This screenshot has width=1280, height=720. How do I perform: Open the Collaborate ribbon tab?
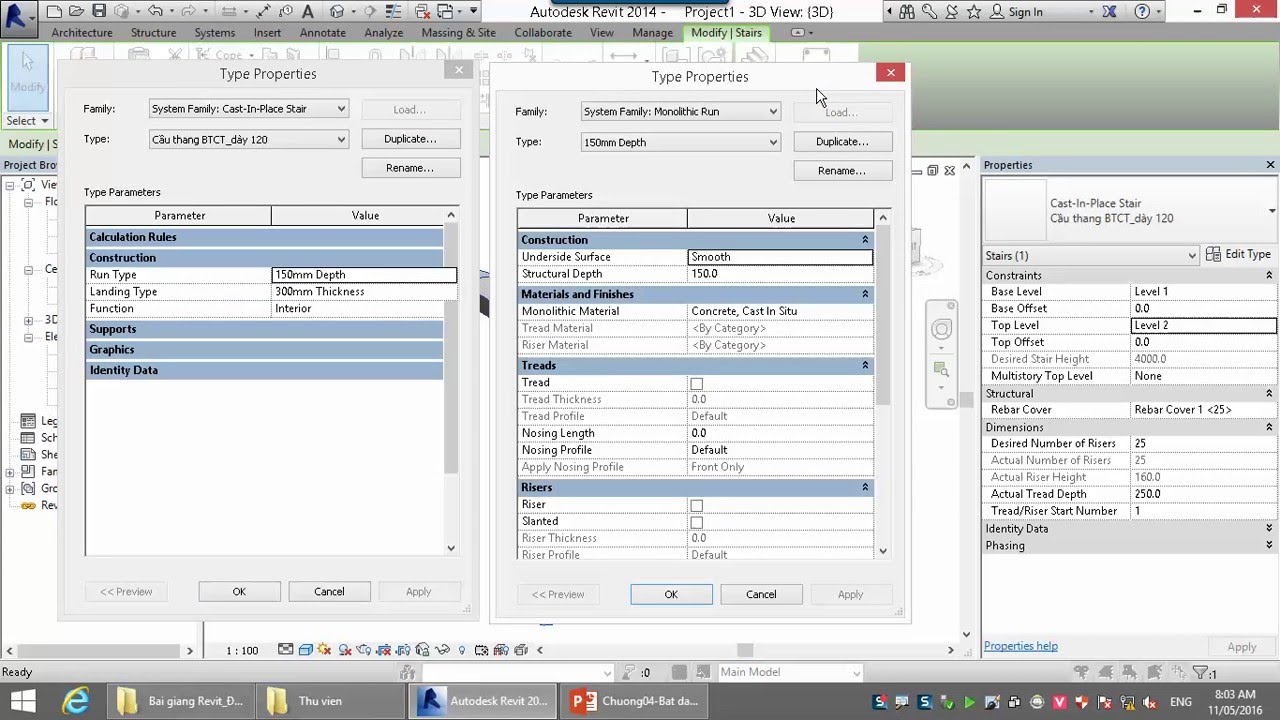543,32
